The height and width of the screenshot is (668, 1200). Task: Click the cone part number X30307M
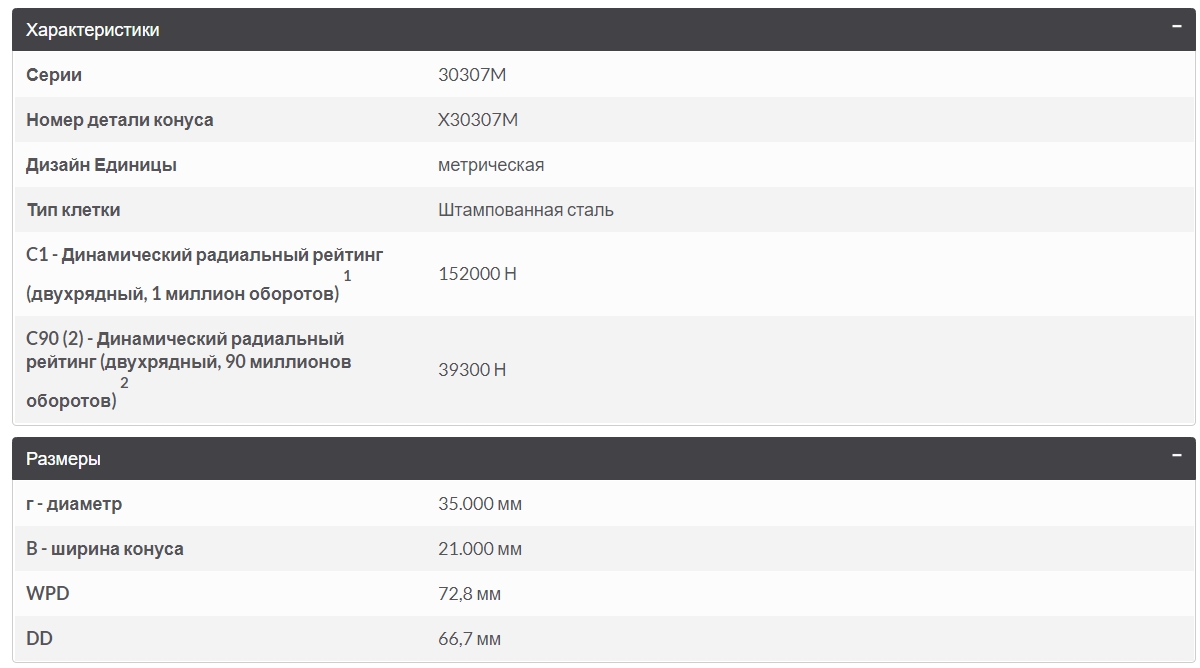tap(478, 120)
